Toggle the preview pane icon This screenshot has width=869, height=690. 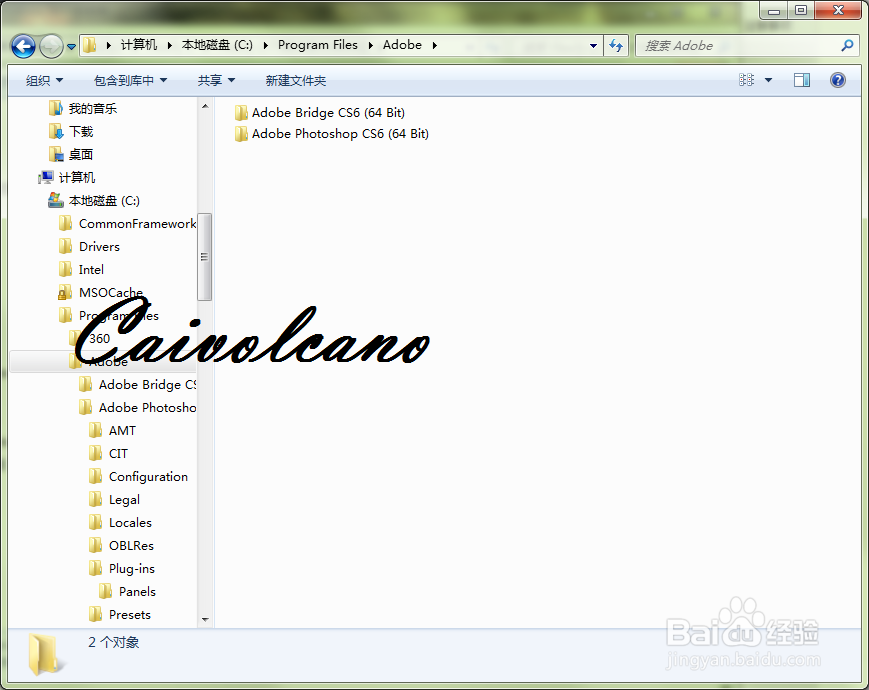(801, 80)
